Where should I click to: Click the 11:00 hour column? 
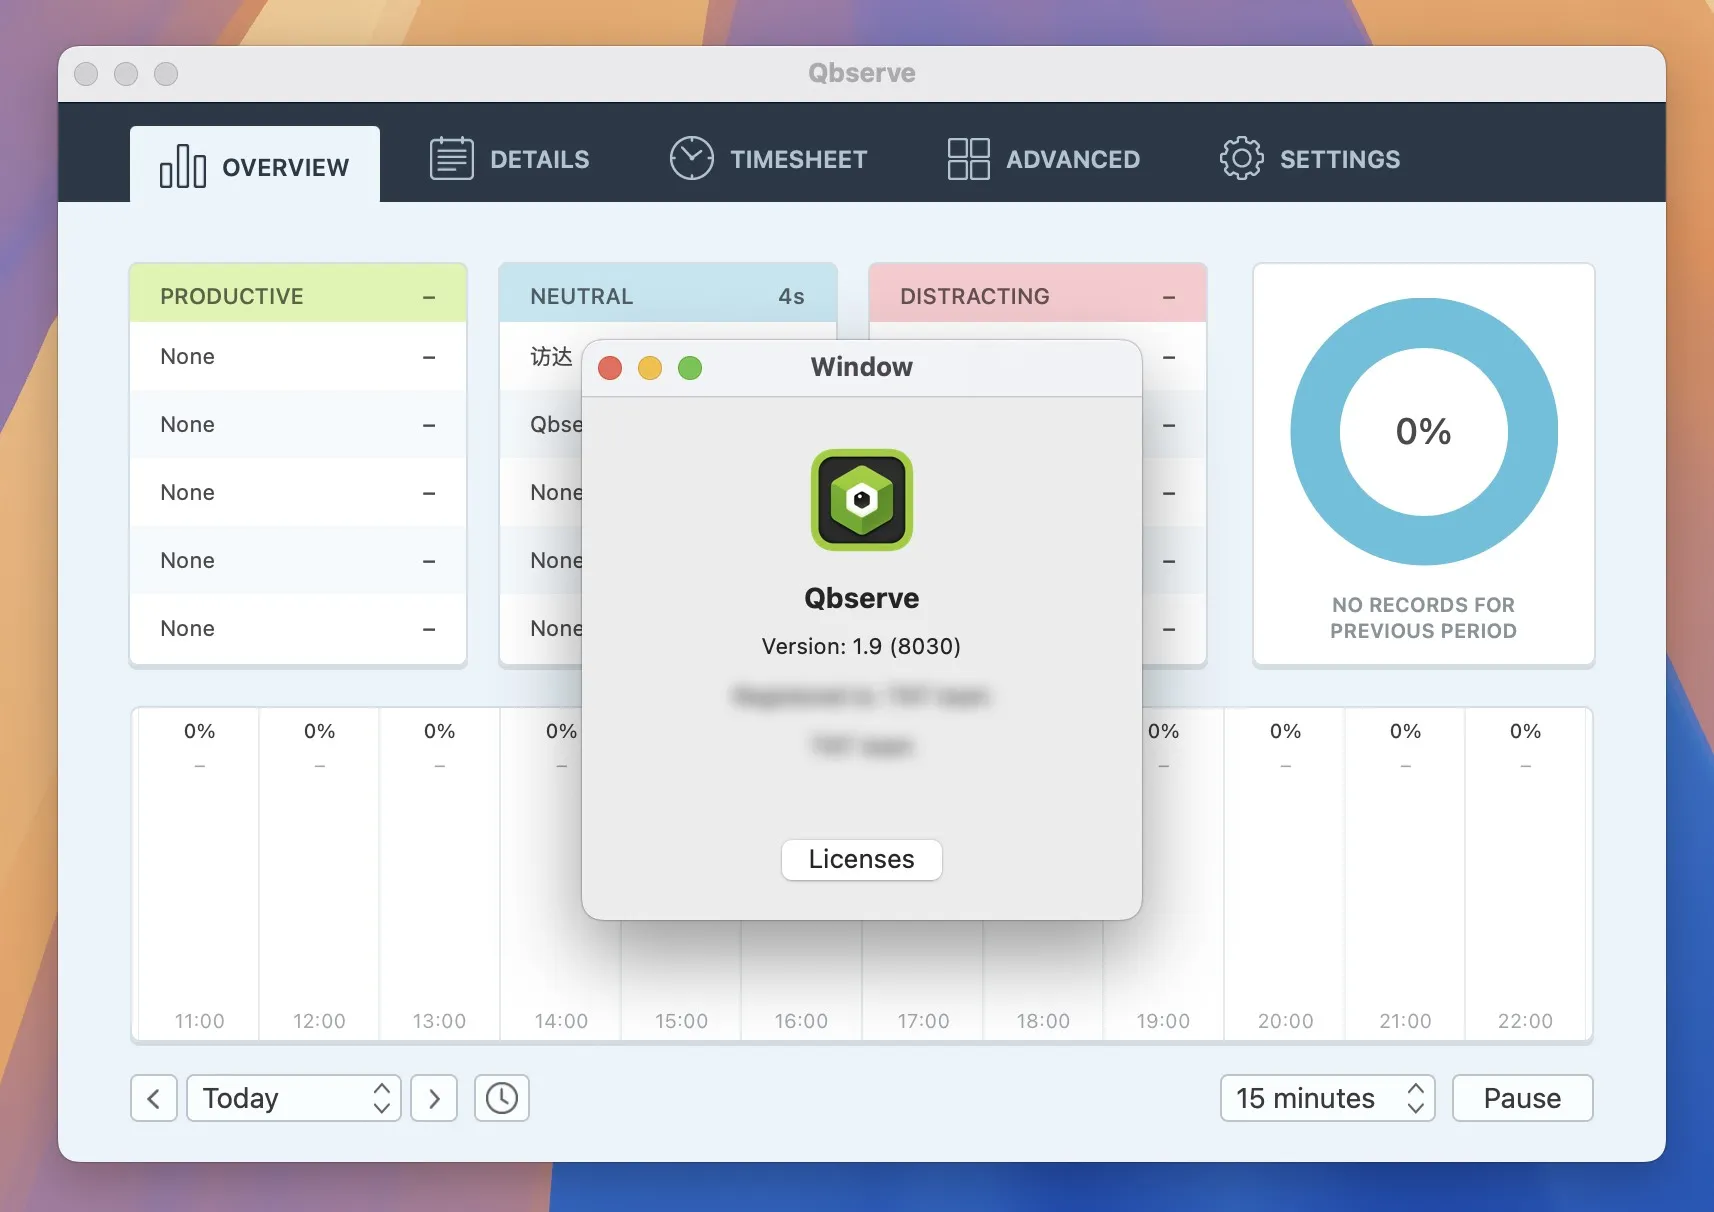click(199, 875)
